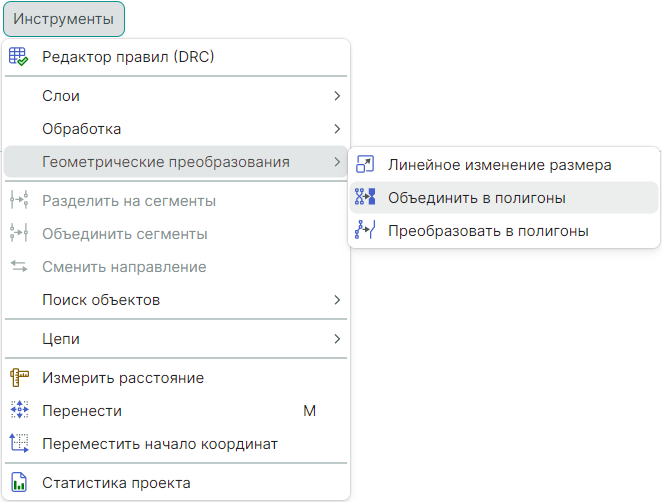Click the Merge into polygons icon
Image resolution: width=662 pixels, height=502 pixels.
coord(365,198)
